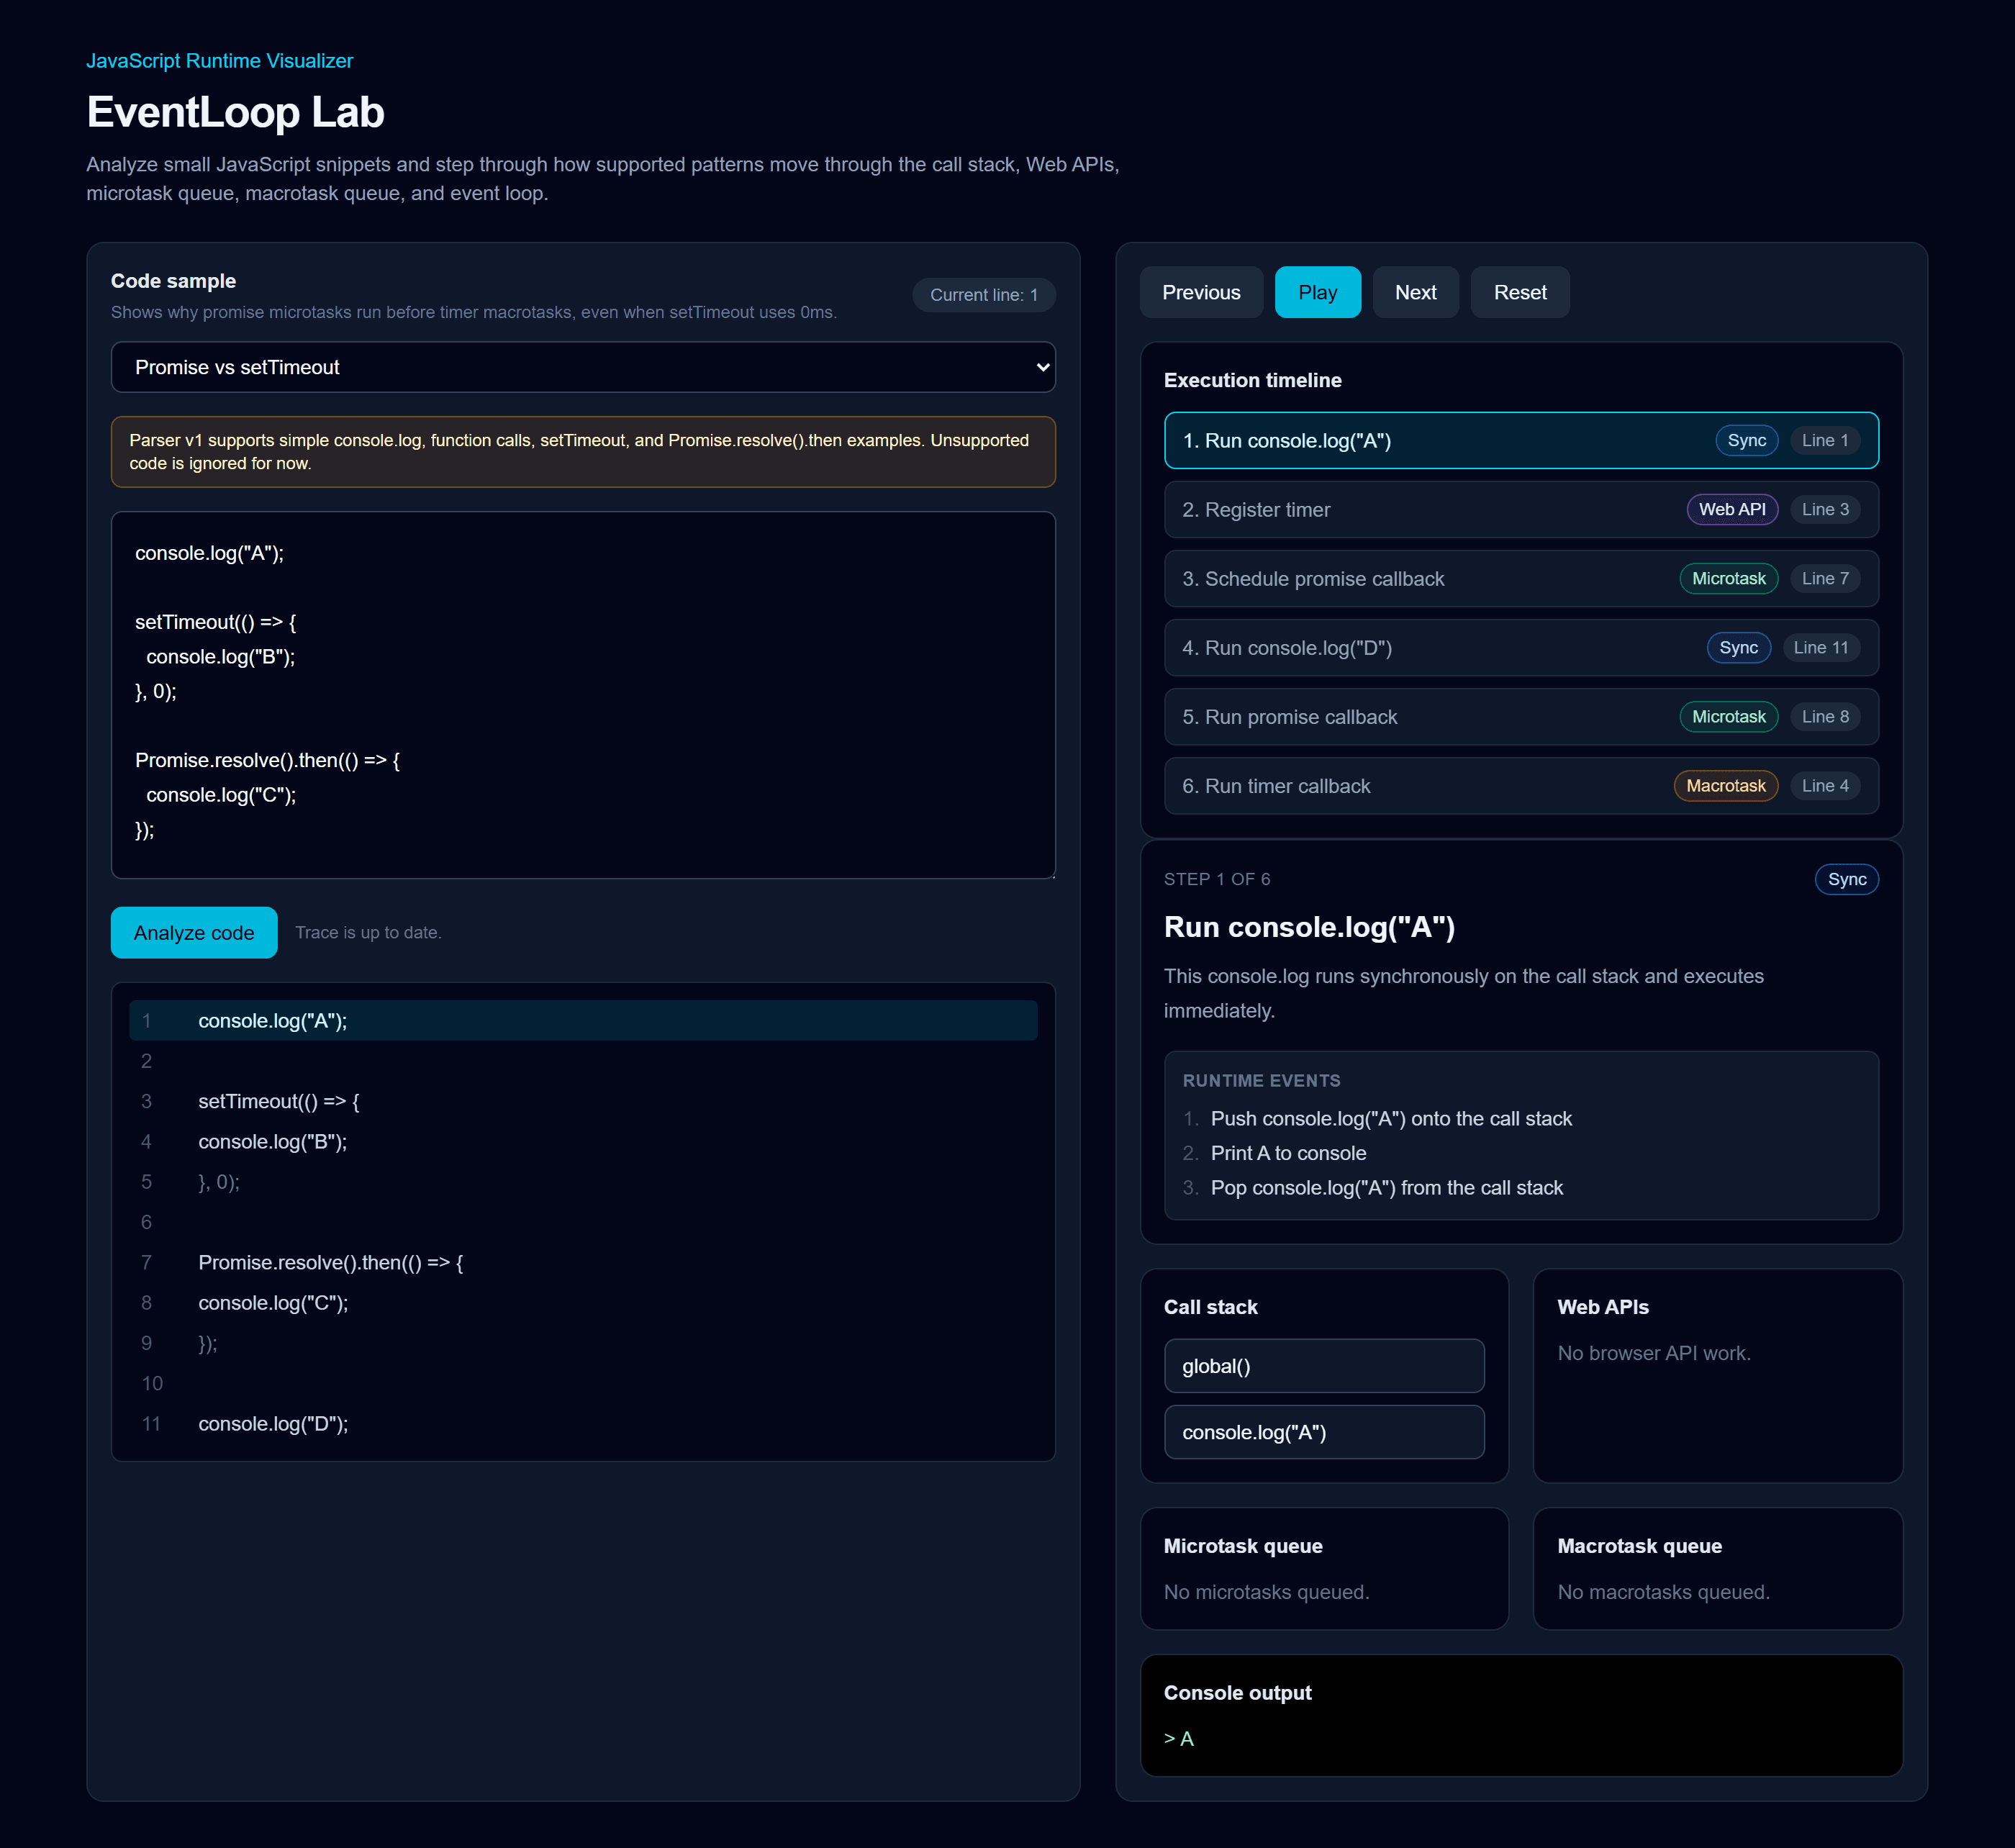Screen dimensions: 2015x1848
Task: Click code line 3 setTimeout(() => {
Action: [583, 1101]
